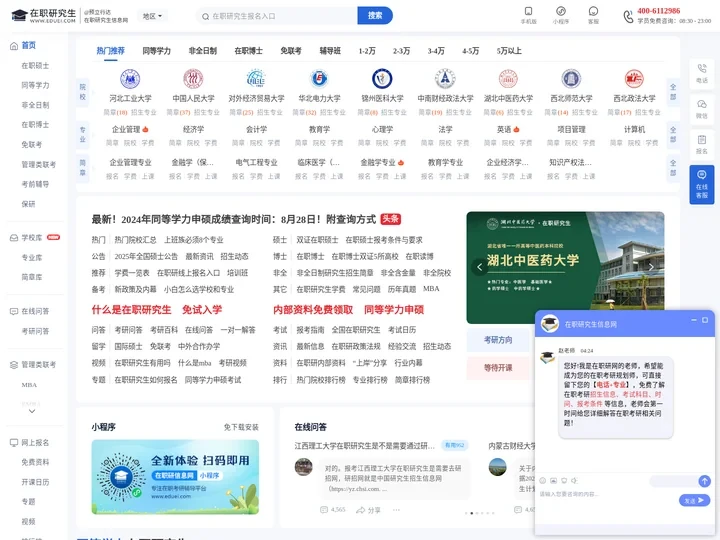
Task: Open the 手机版 phone icon
Action: 529,11
